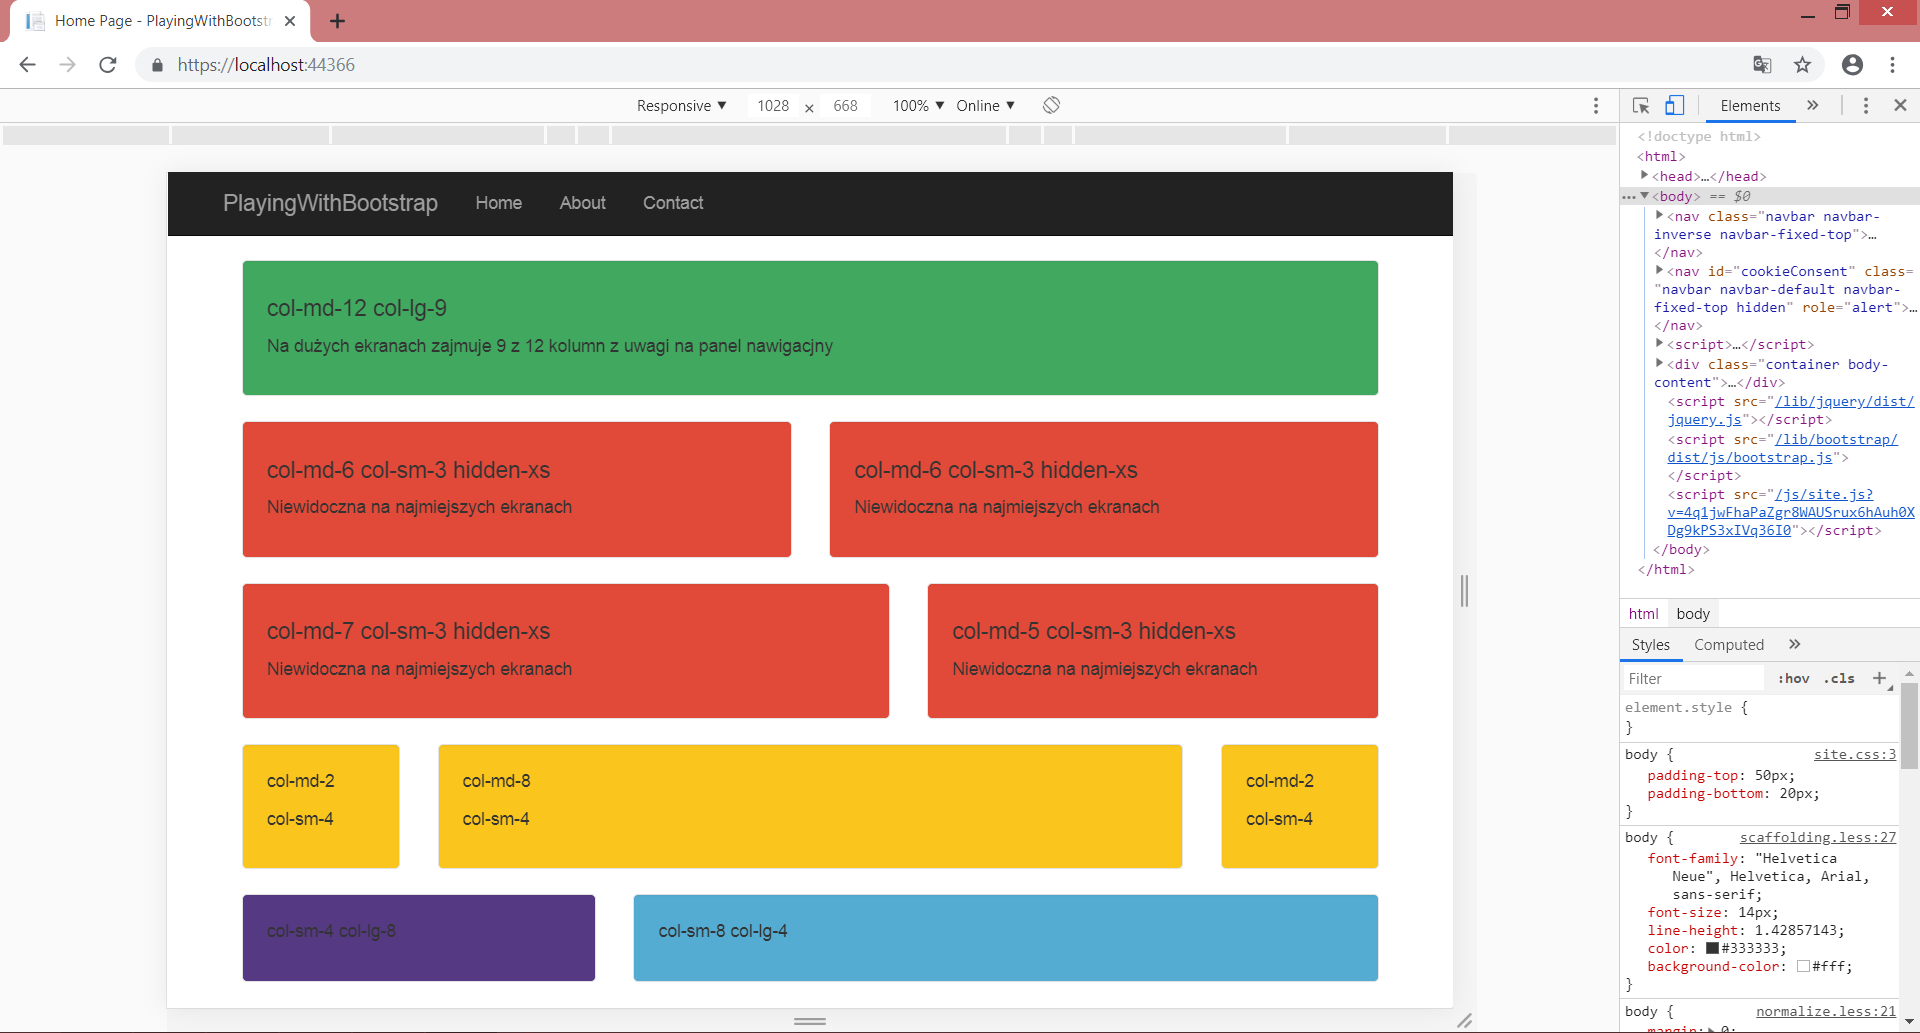
Task: Go forward to the next page
Action: (67, 65)
